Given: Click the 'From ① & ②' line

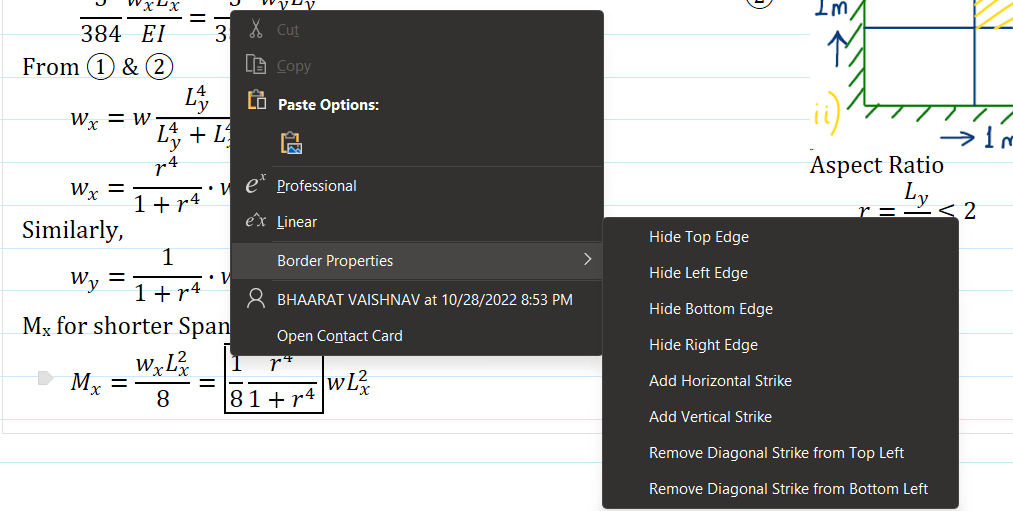Looking at the screenshot, I should tap(98, 67).
